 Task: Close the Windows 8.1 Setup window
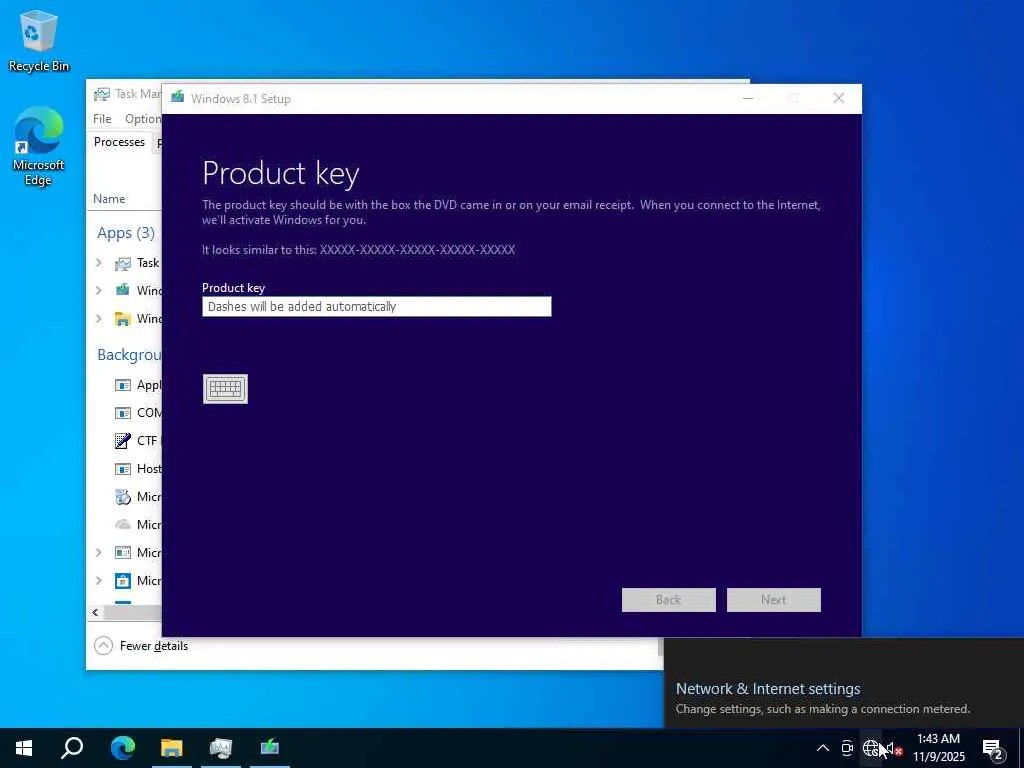(x=839, y=99)
